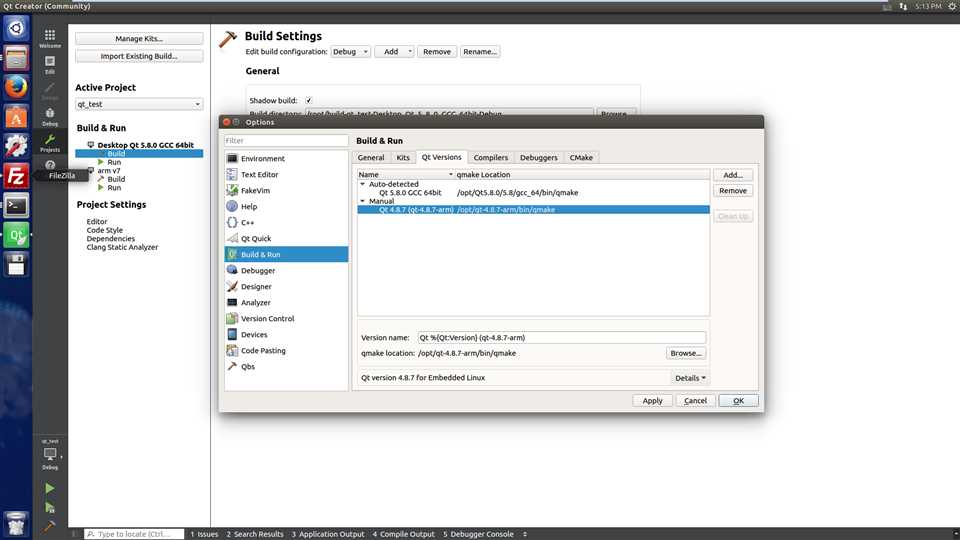
Task: Open FileZilla from the dock
Action: [16, 176]
